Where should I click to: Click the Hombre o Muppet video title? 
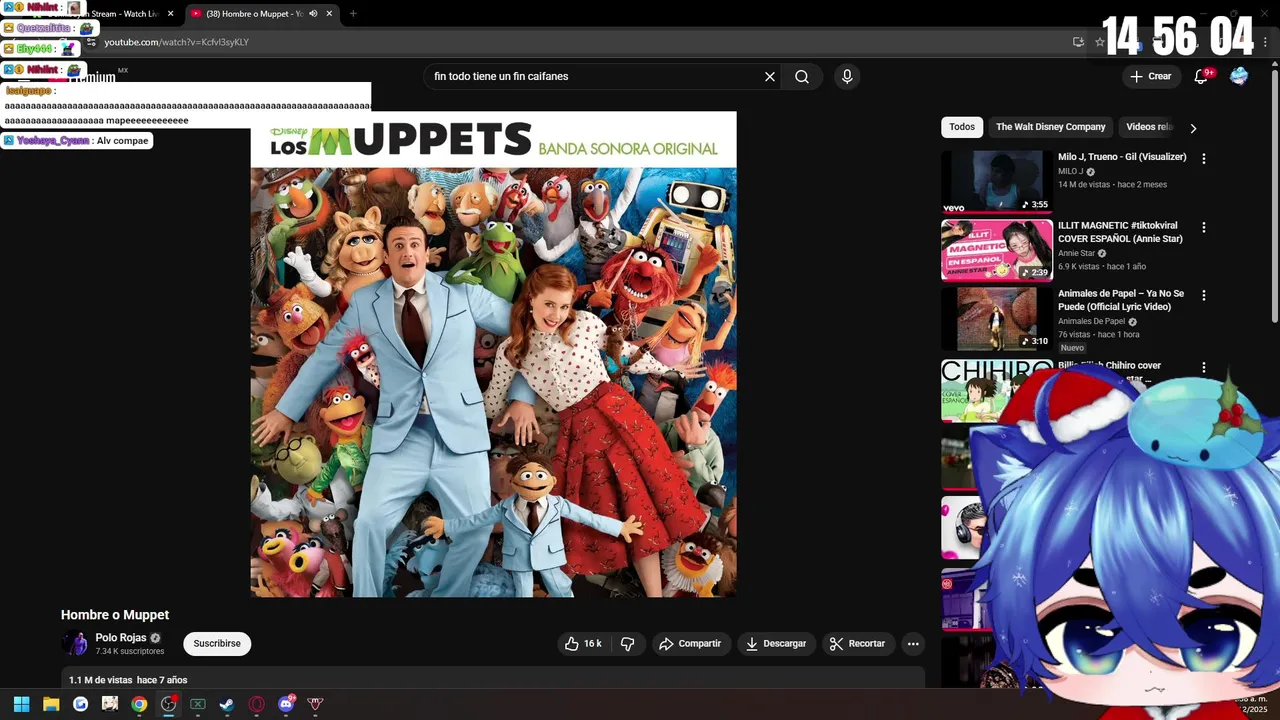pos(115,615)
